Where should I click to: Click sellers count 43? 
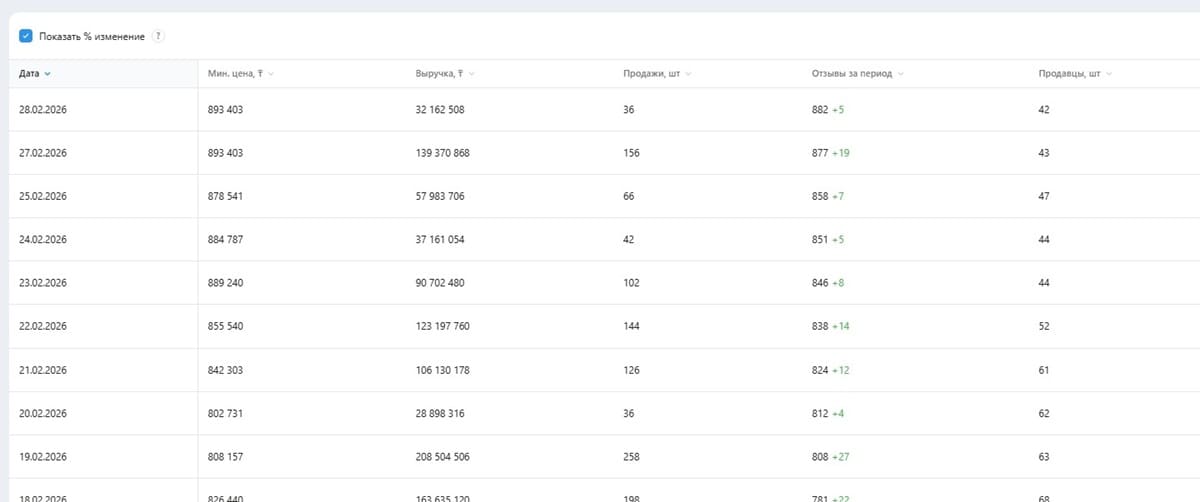click(1044, 153)
